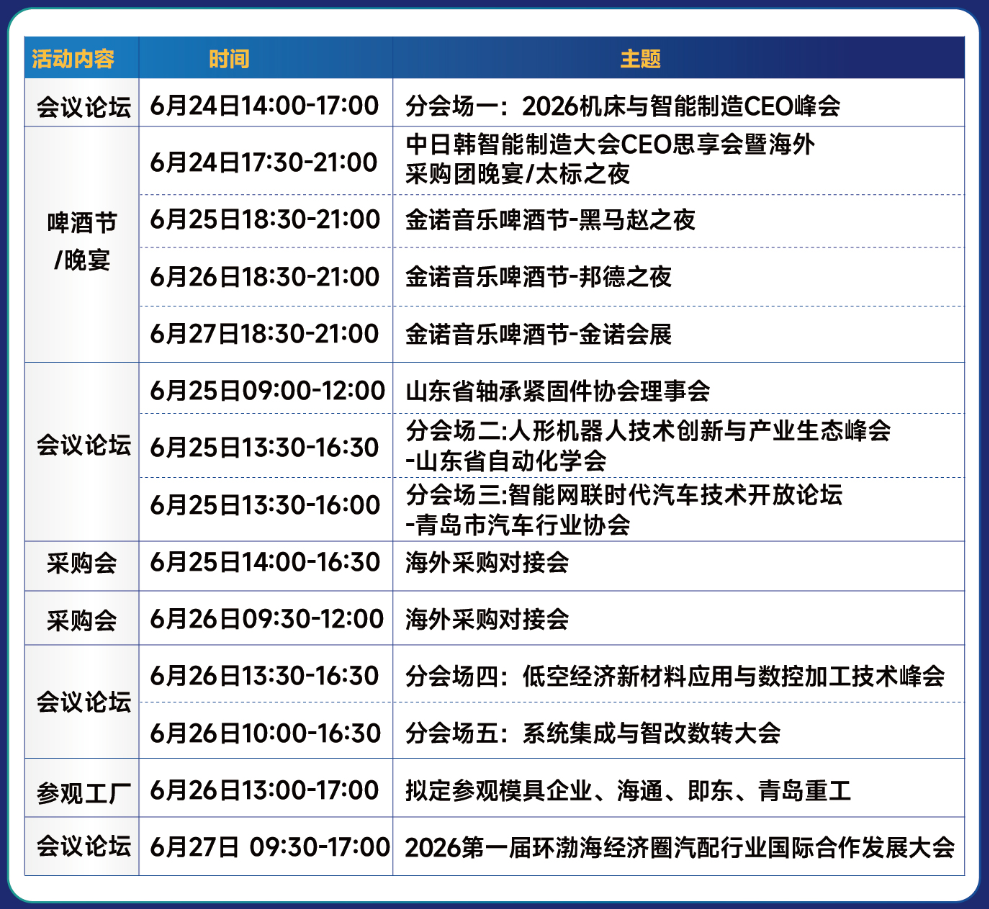The image size is (989, 909).
Task: Select 采购会 cell in the 6月25日14:00-16:30 row
Action: click(x=81, y=566)
